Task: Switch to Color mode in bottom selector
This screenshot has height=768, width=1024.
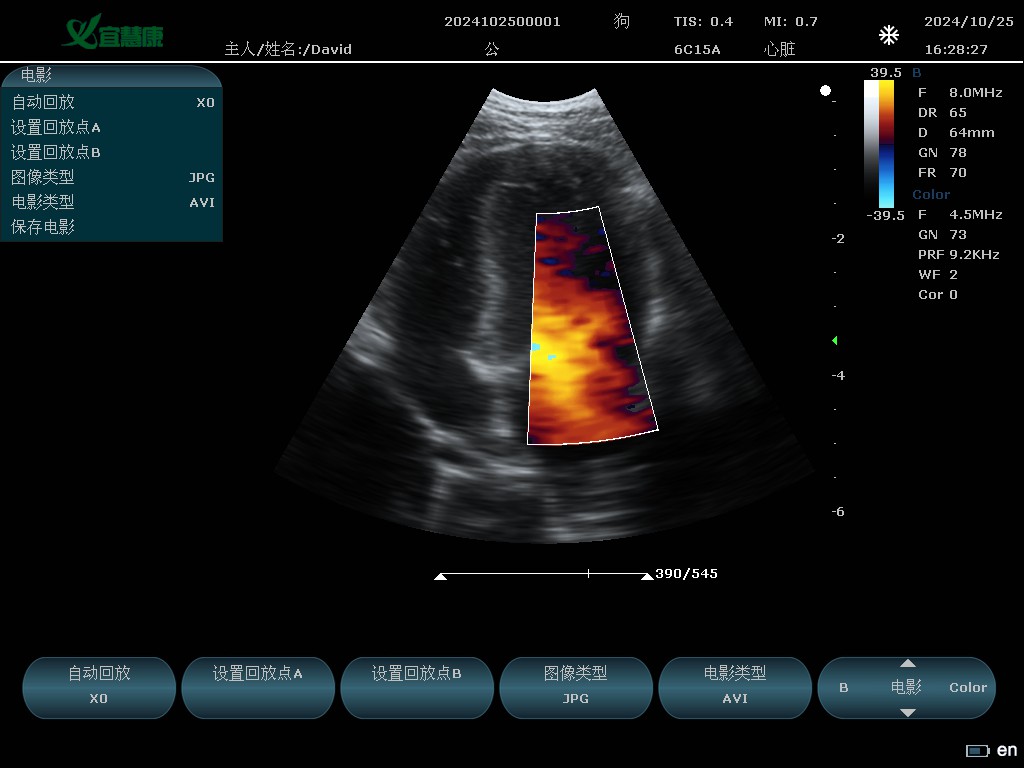Action: pos(967,688)
